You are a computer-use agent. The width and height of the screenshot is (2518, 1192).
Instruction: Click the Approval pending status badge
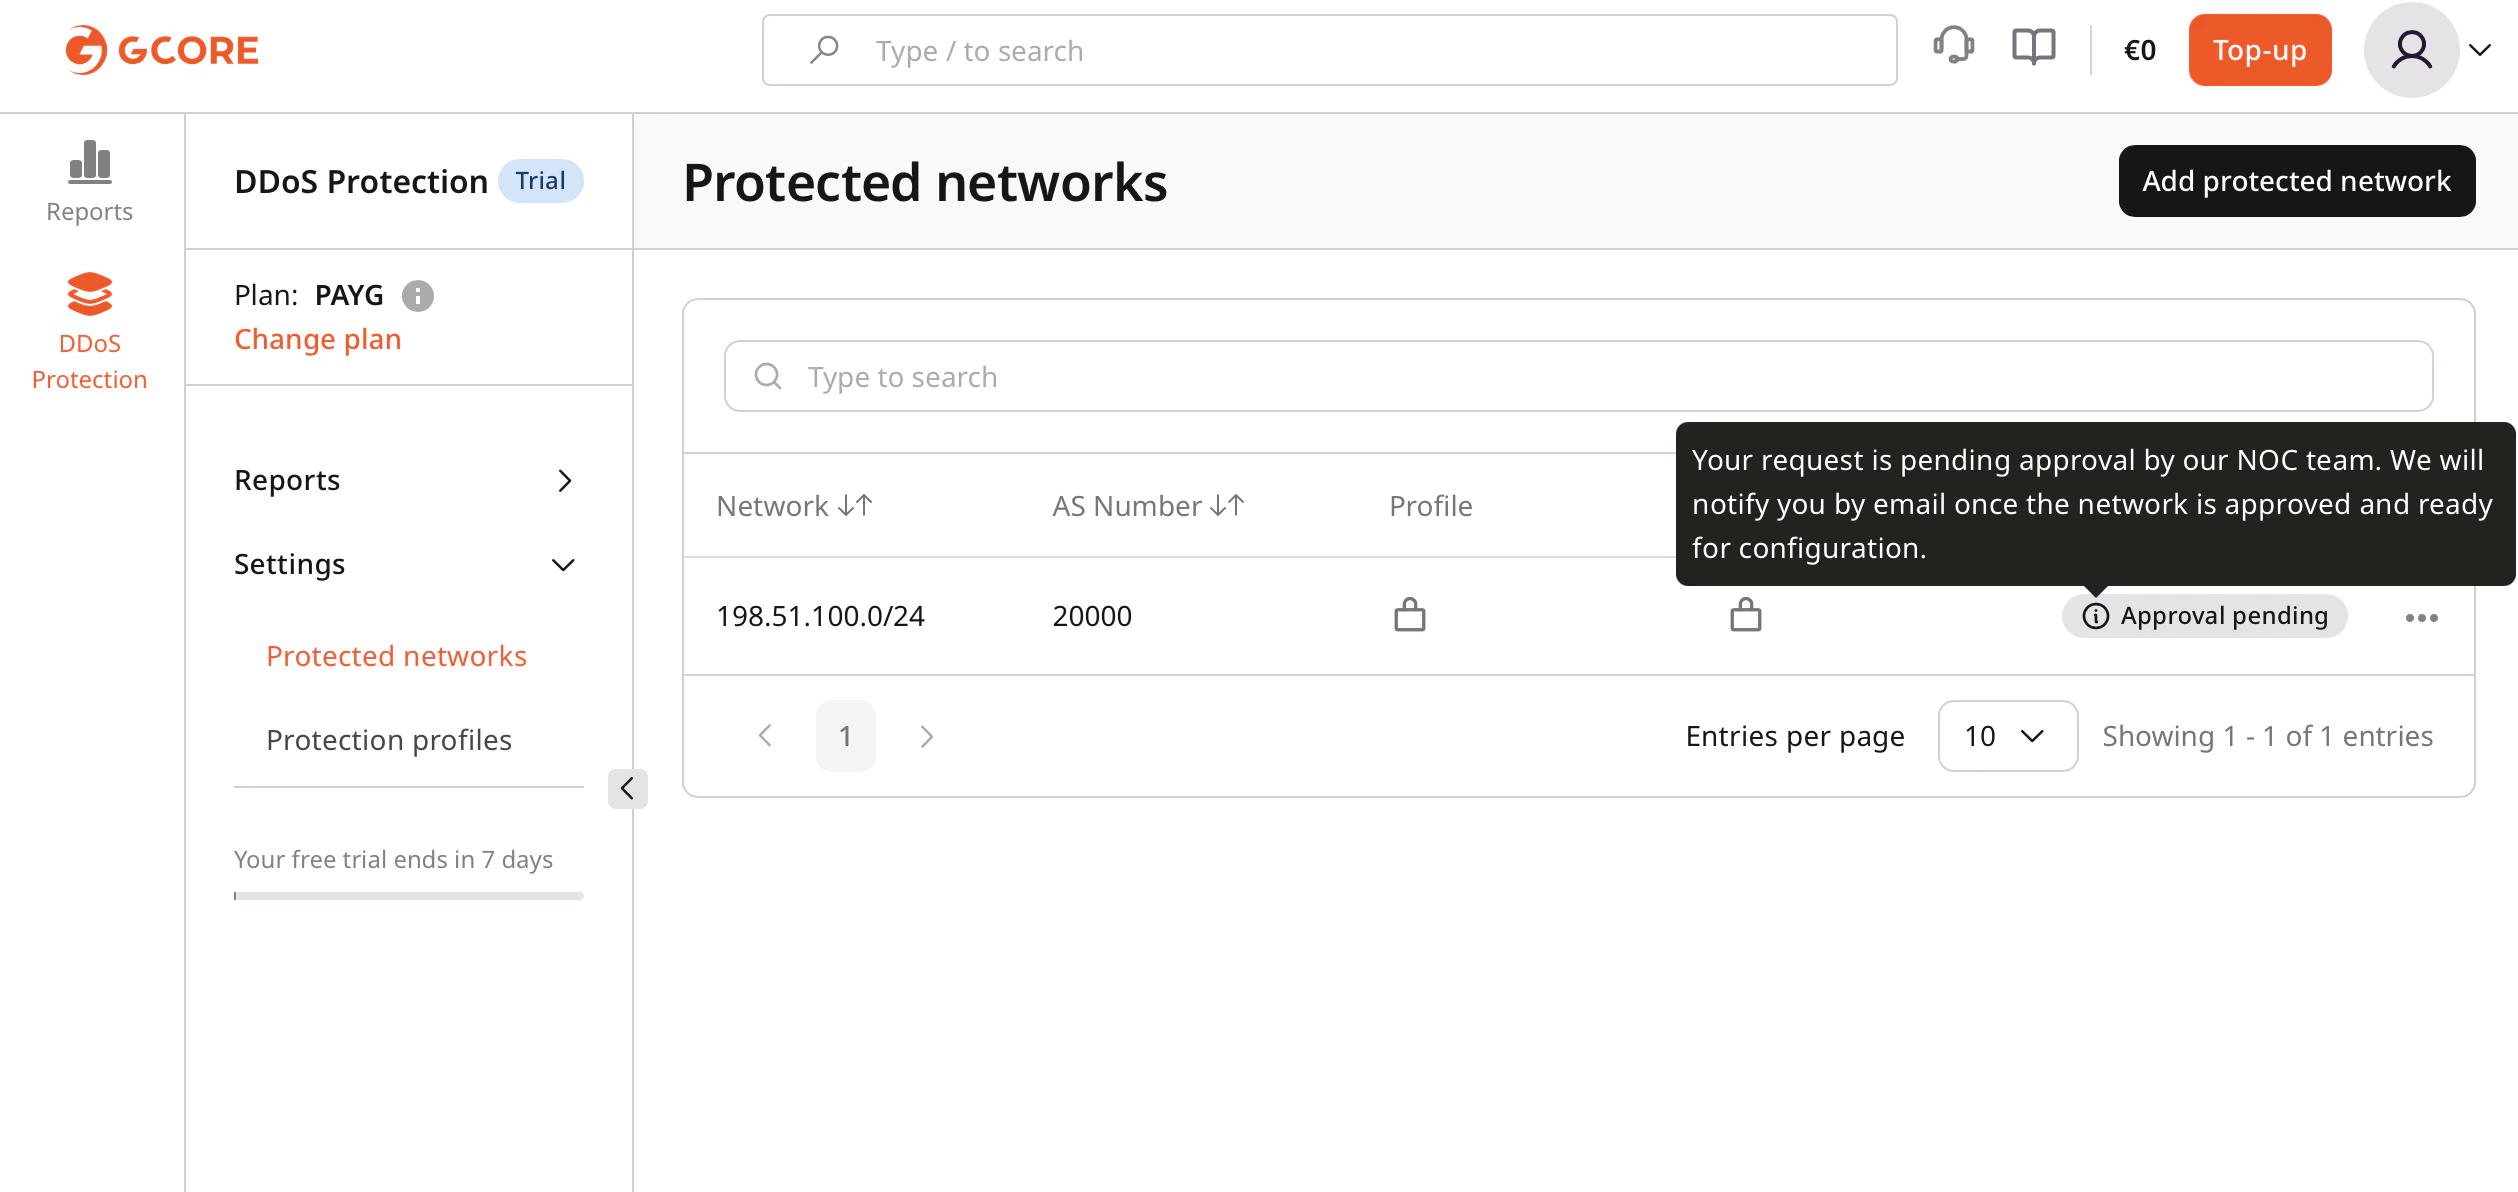[x=2205, y=616]
